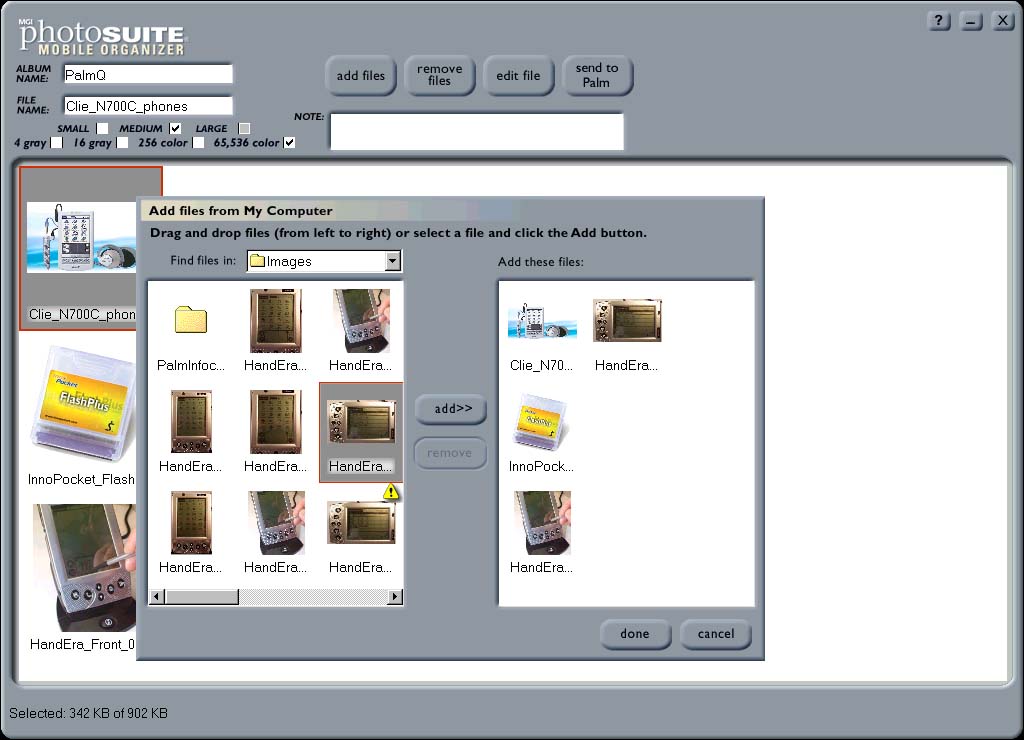Click the right scroll arrow in file browser

coord(394,596)
